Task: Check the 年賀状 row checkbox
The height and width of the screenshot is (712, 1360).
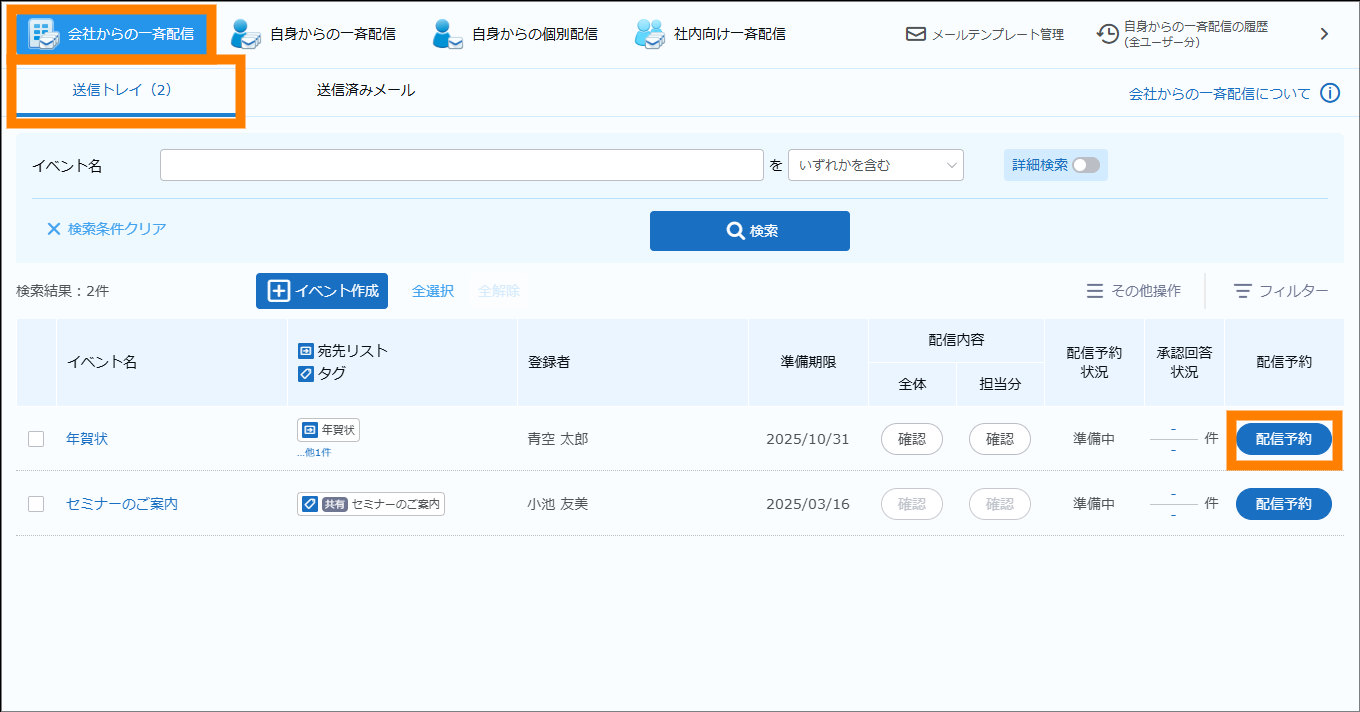Action: [x=36, y=439]
